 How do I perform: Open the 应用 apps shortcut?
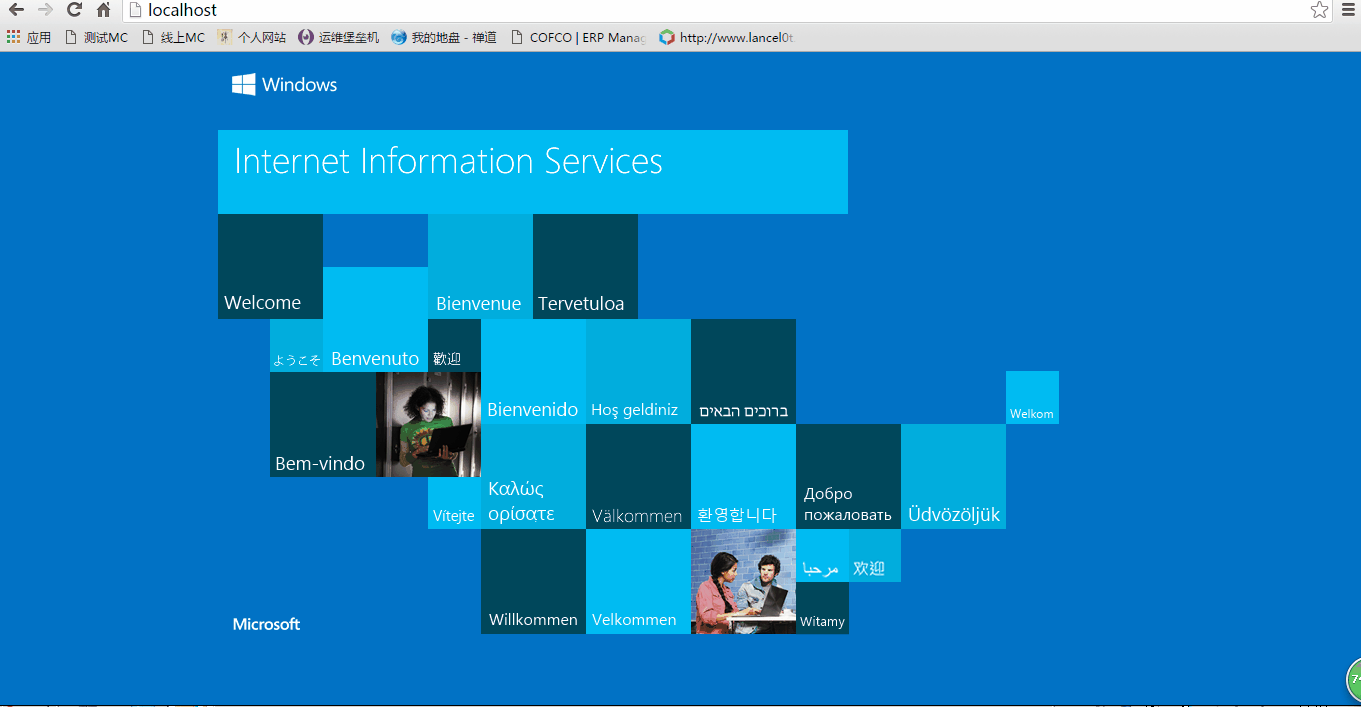point(28,37)
